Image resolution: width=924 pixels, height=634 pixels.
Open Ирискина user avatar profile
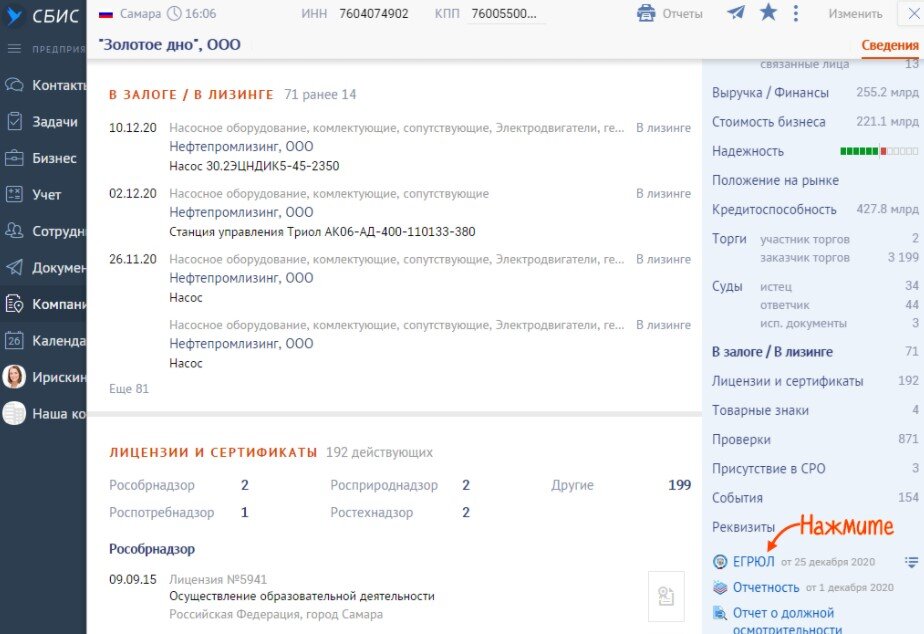point(14,377)
